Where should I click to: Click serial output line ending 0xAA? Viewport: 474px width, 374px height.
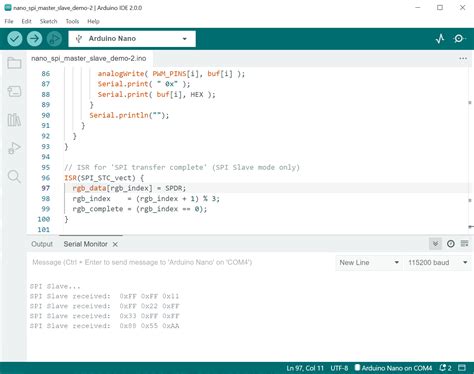pos(104,326)
